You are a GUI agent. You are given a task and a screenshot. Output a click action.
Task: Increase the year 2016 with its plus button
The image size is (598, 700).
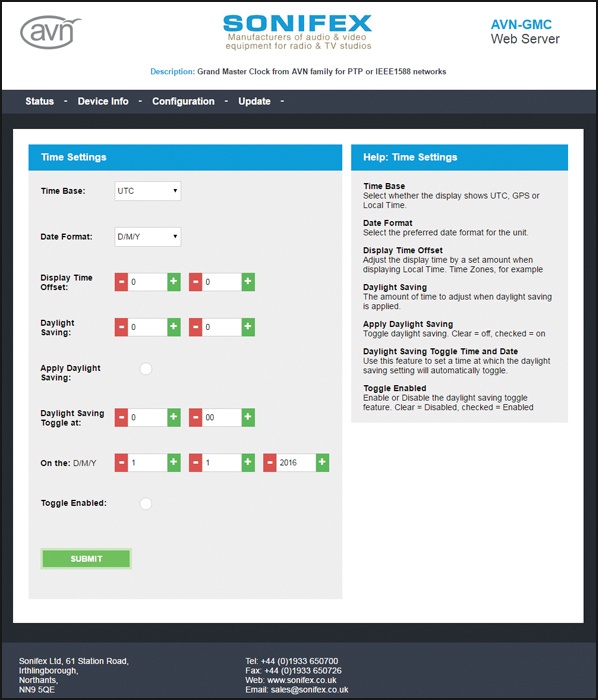[x=322, y=462]
